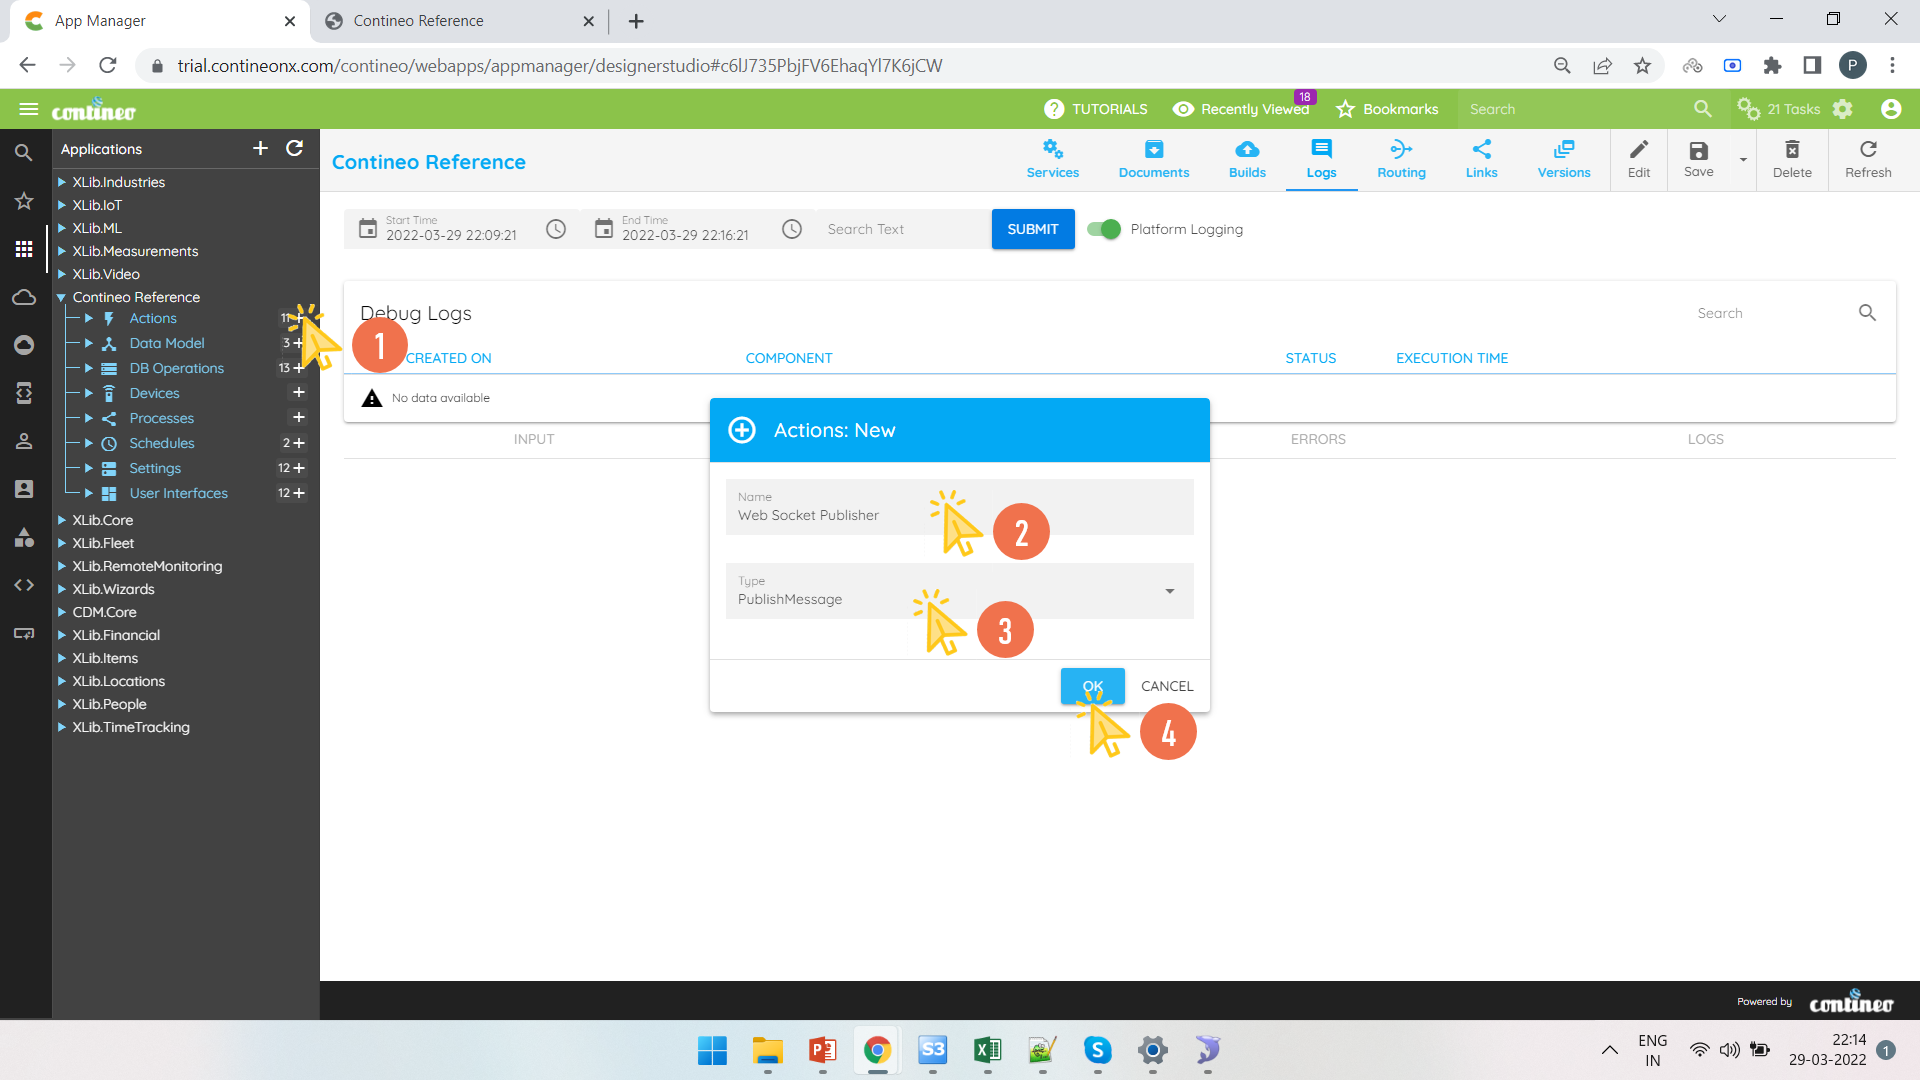This screenshot has width=1920, height=1080.
Task: Open the Services panel icon
Action: [x=1052, y=158]
